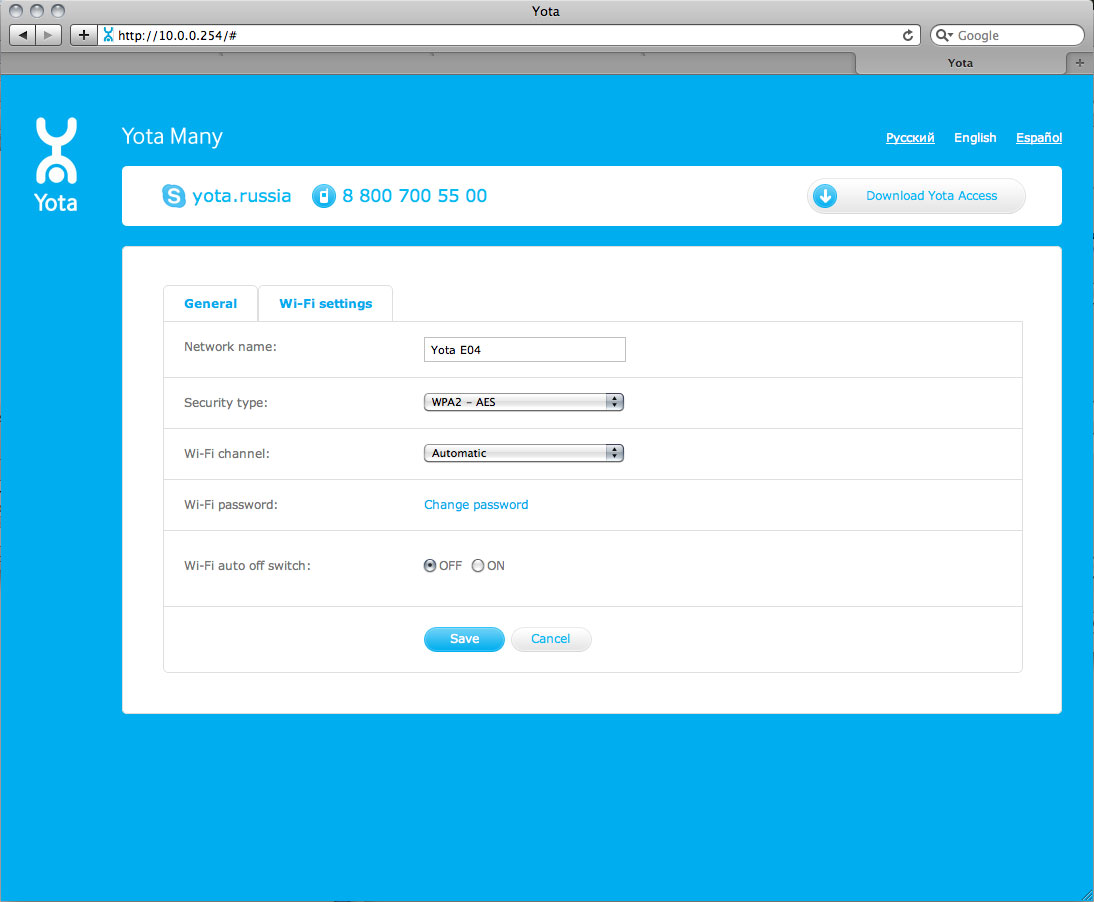The image size is (1094, 902).
Task: Switch language to Русский
Action: pyautogui.click(x=910, y=138)
